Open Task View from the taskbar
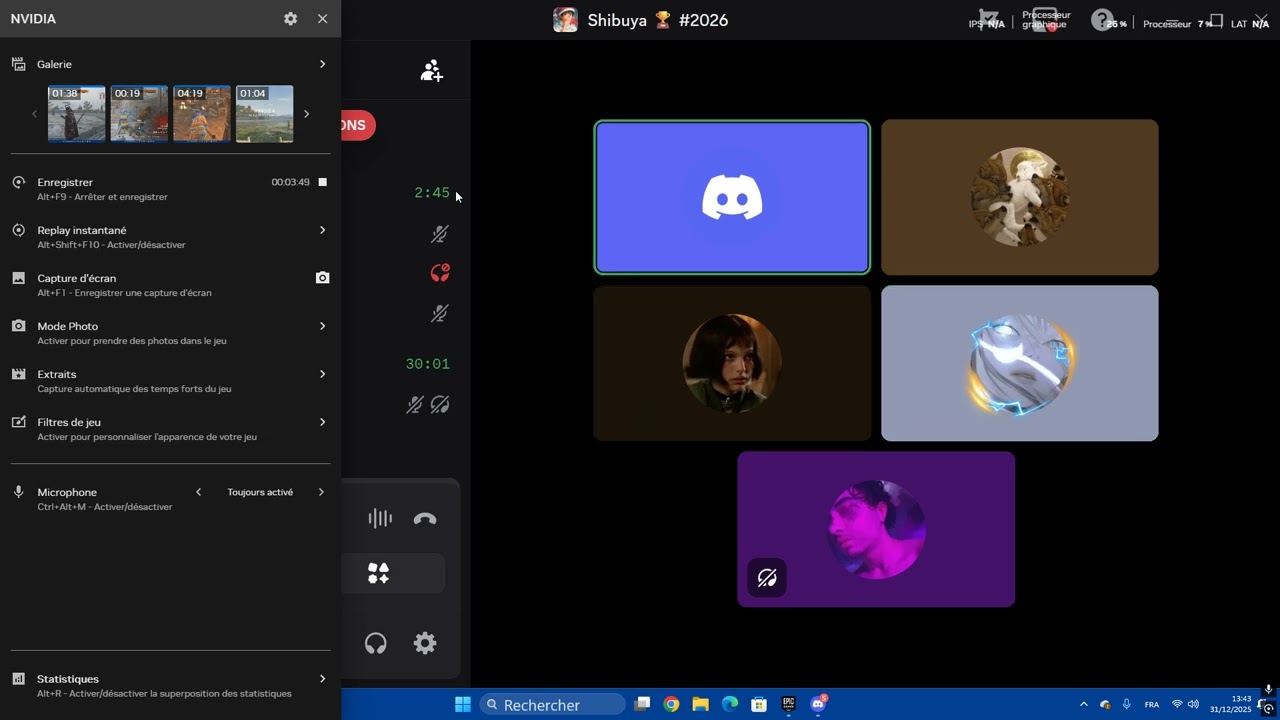 click(643, 704)
